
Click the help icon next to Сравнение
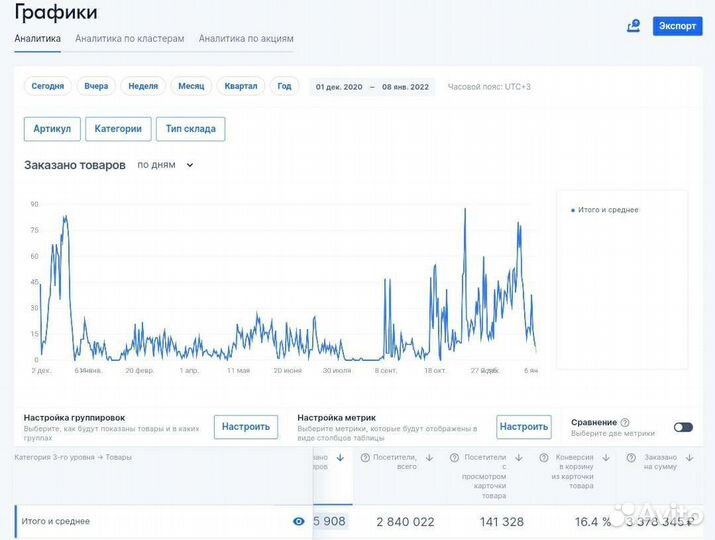[x=625, y=423]
